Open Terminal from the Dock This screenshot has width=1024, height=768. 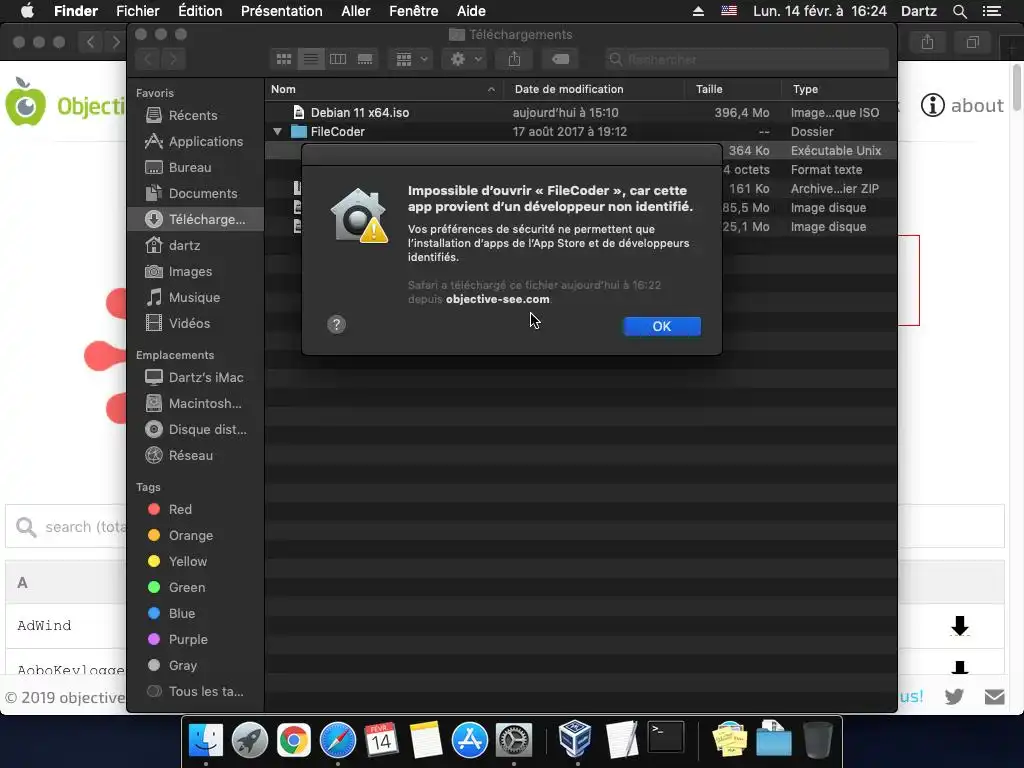(x=665, y=738)
